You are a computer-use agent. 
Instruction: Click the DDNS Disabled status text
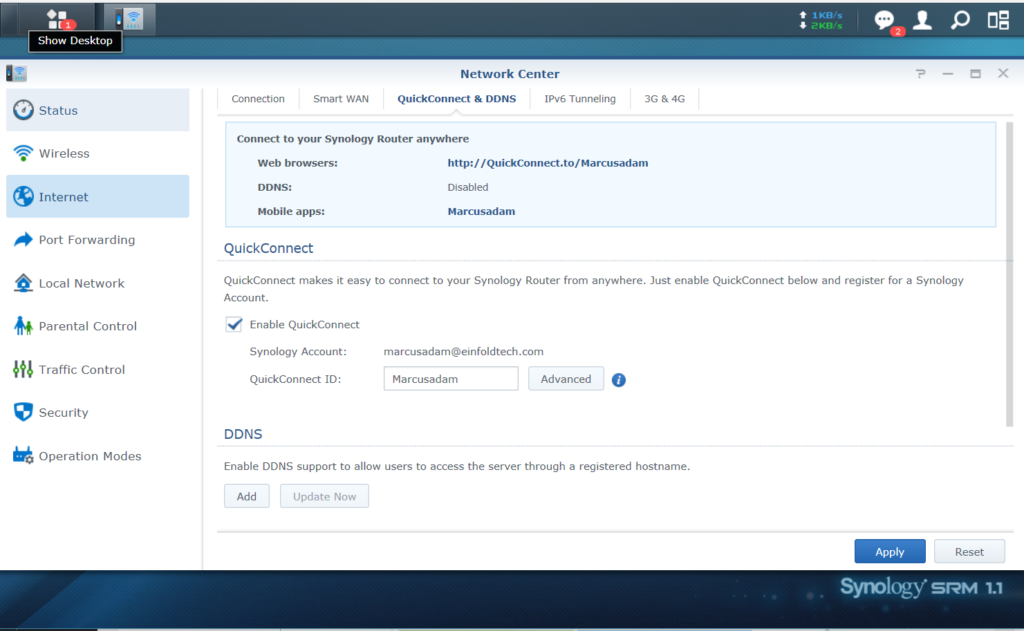(x=468, y=187)
